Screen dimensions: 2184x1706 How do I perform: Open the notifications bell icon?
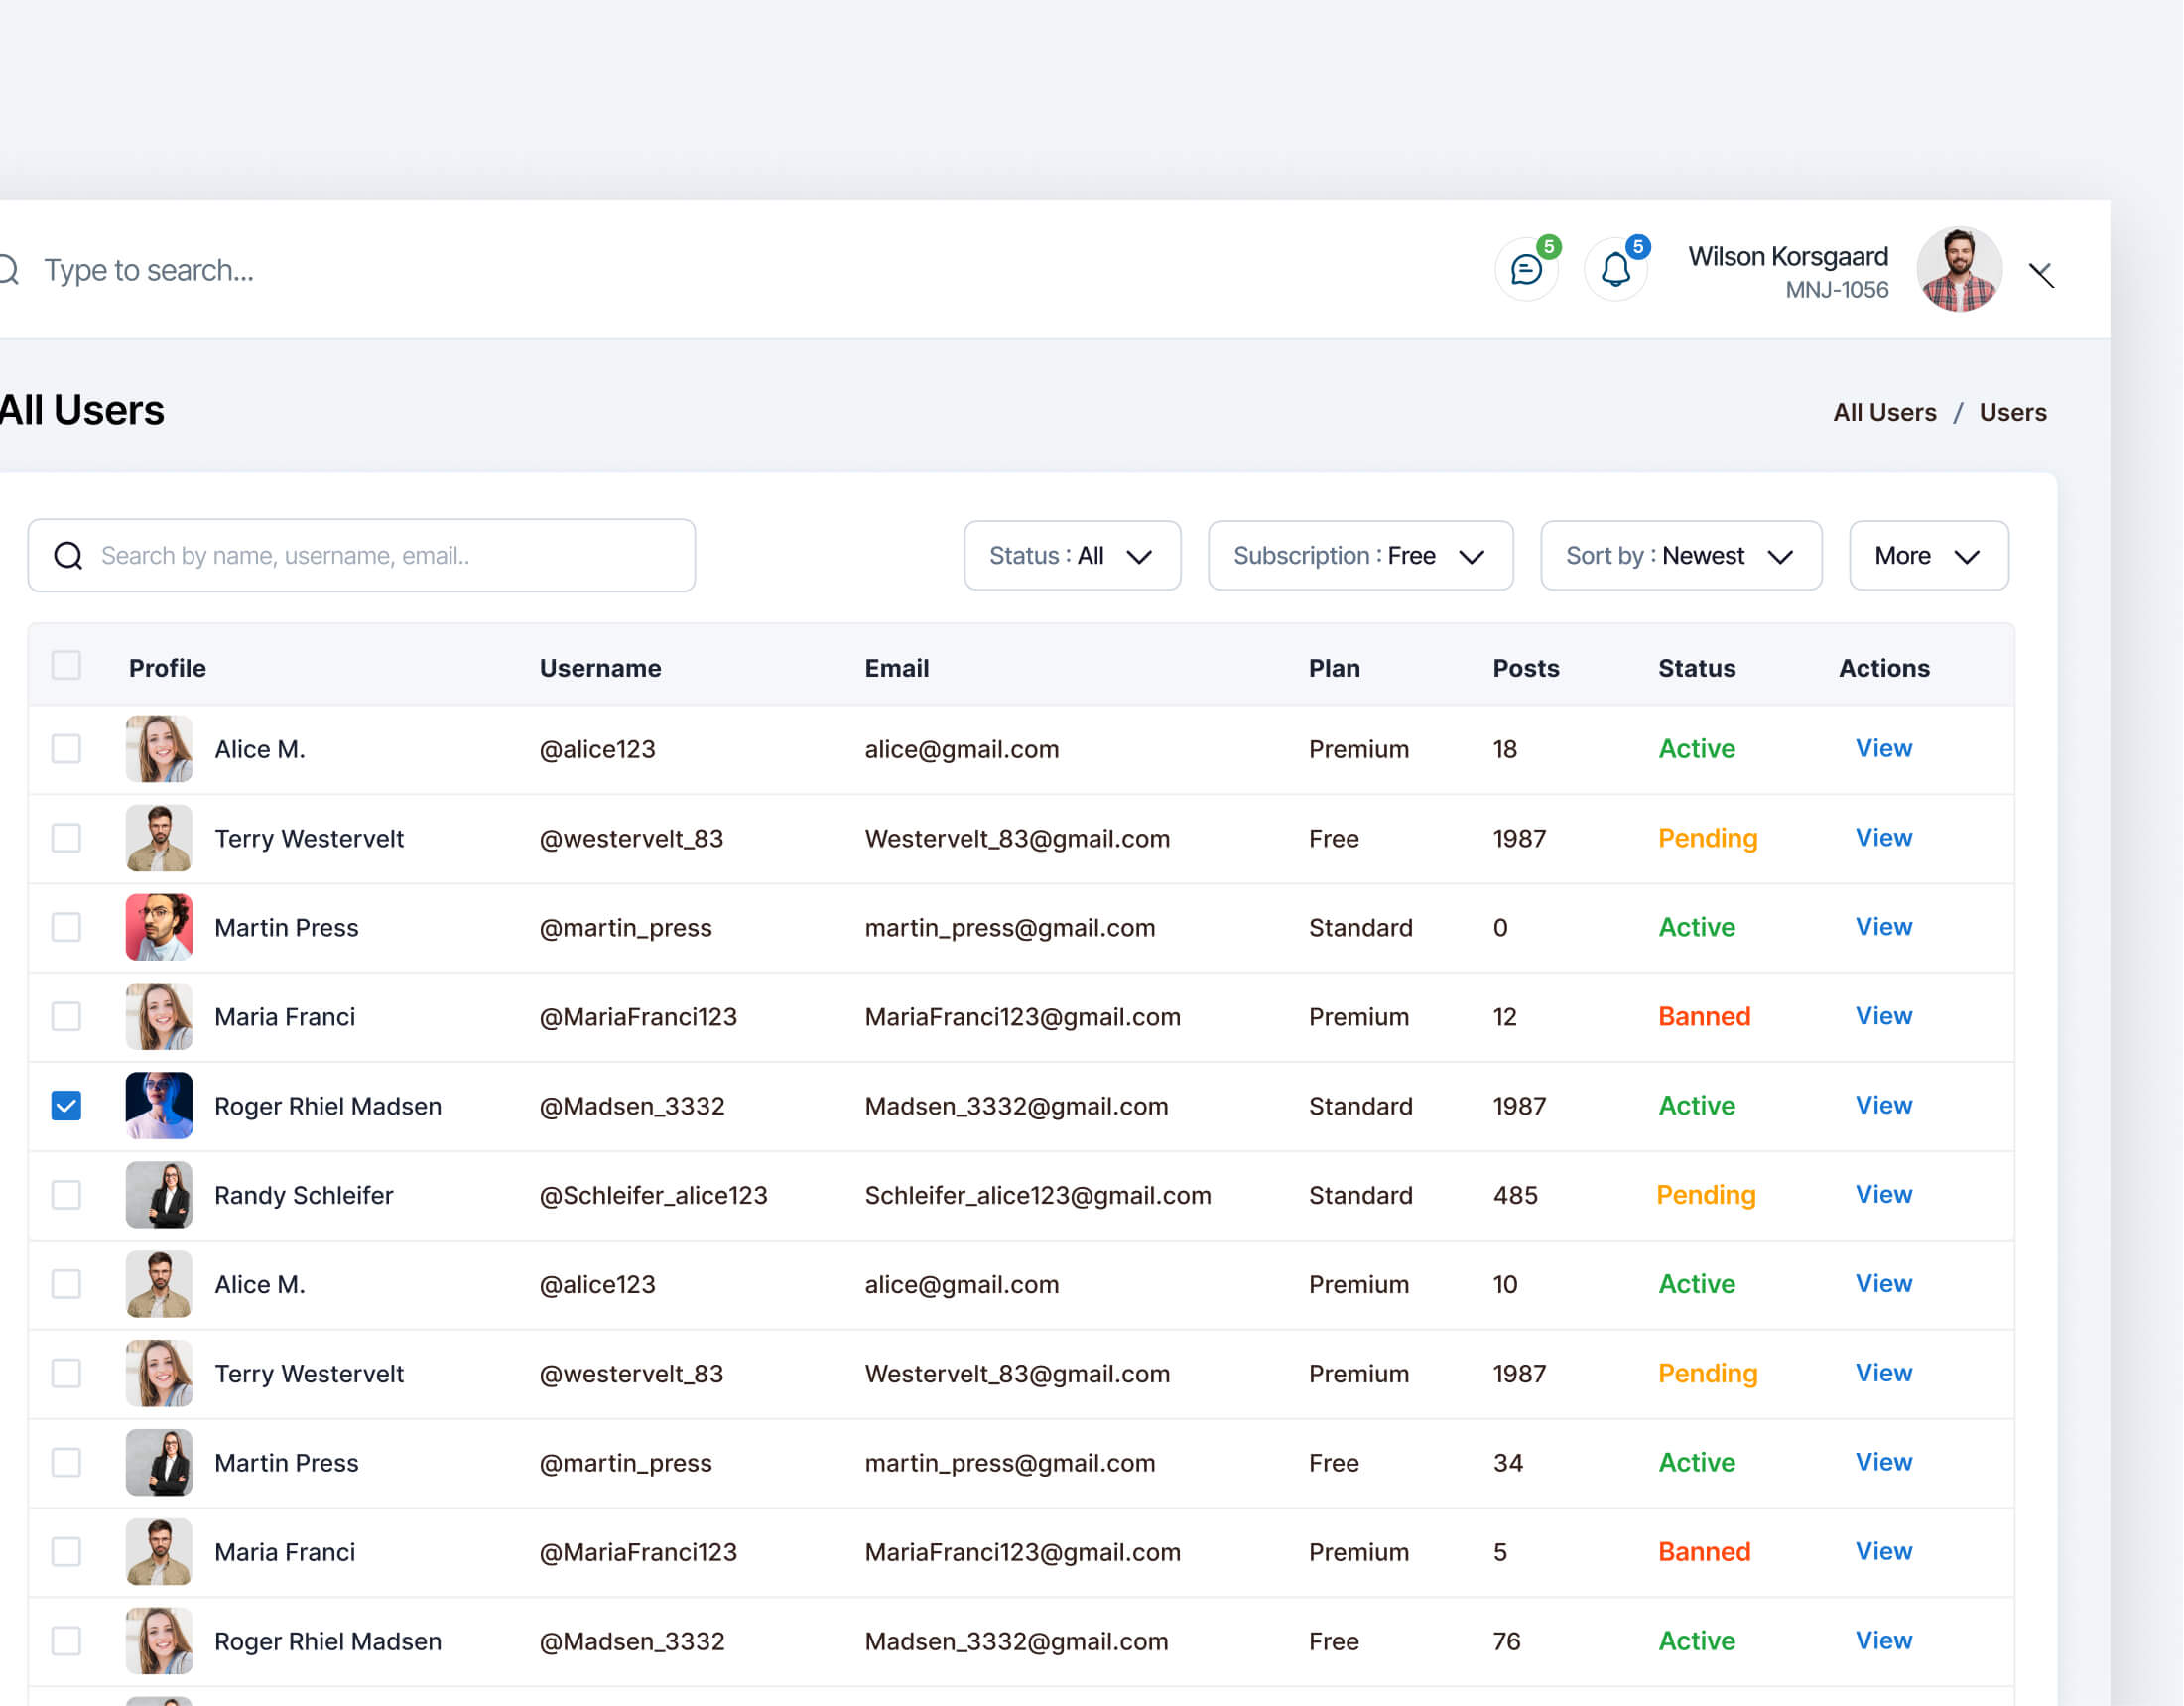(x=1616, y=270)
